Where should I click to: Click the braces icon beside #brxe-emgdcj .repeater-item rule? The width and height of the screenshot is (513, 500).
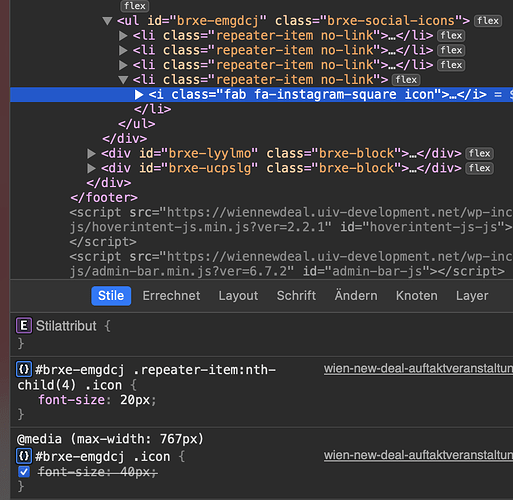(x=24, y=369)
